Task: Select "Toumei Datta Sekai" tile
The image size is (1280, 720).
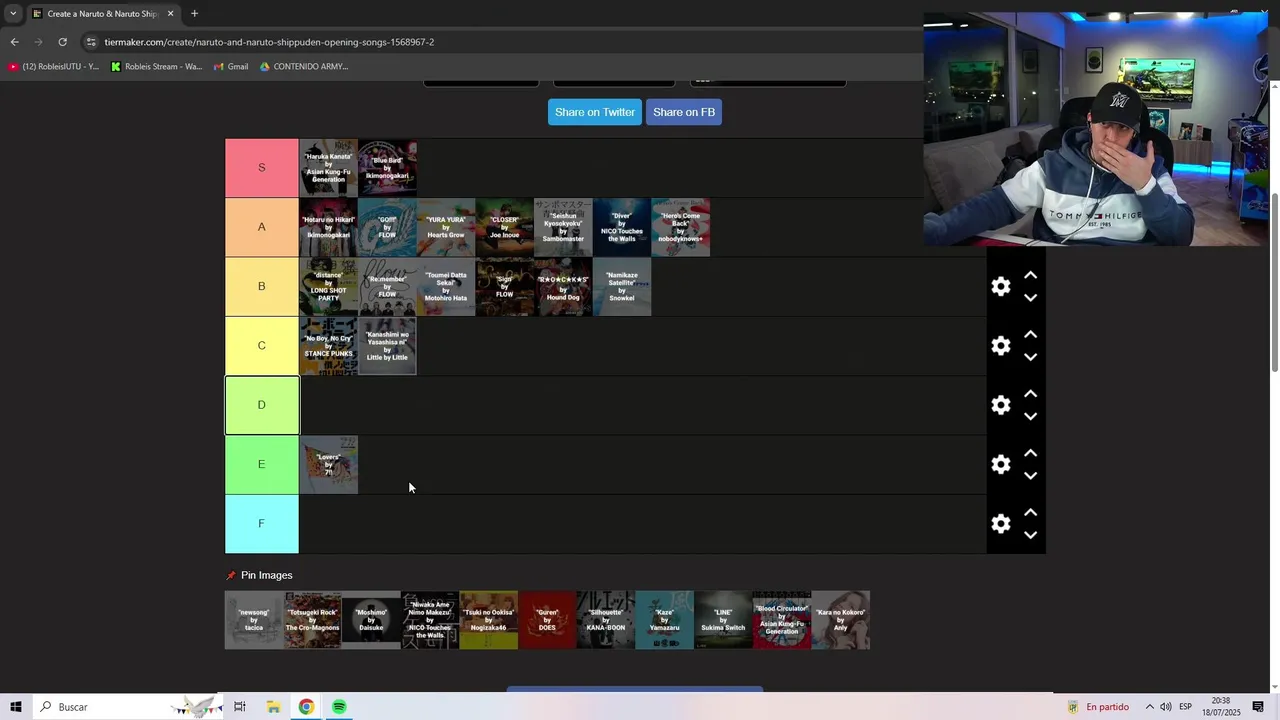Action: pos(446,287)
